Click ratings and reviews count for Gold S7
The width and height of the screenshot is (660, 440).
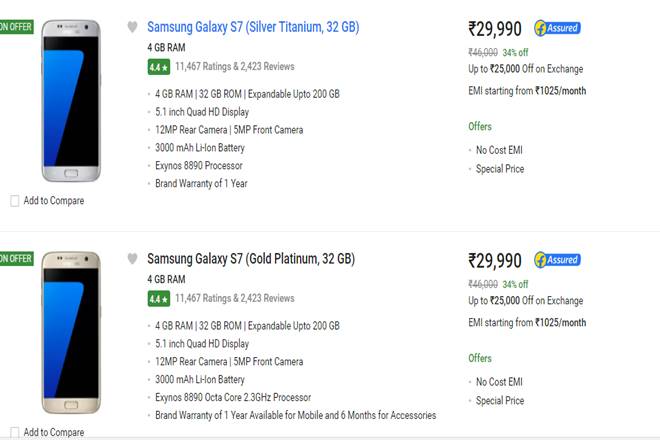(234, 298)
